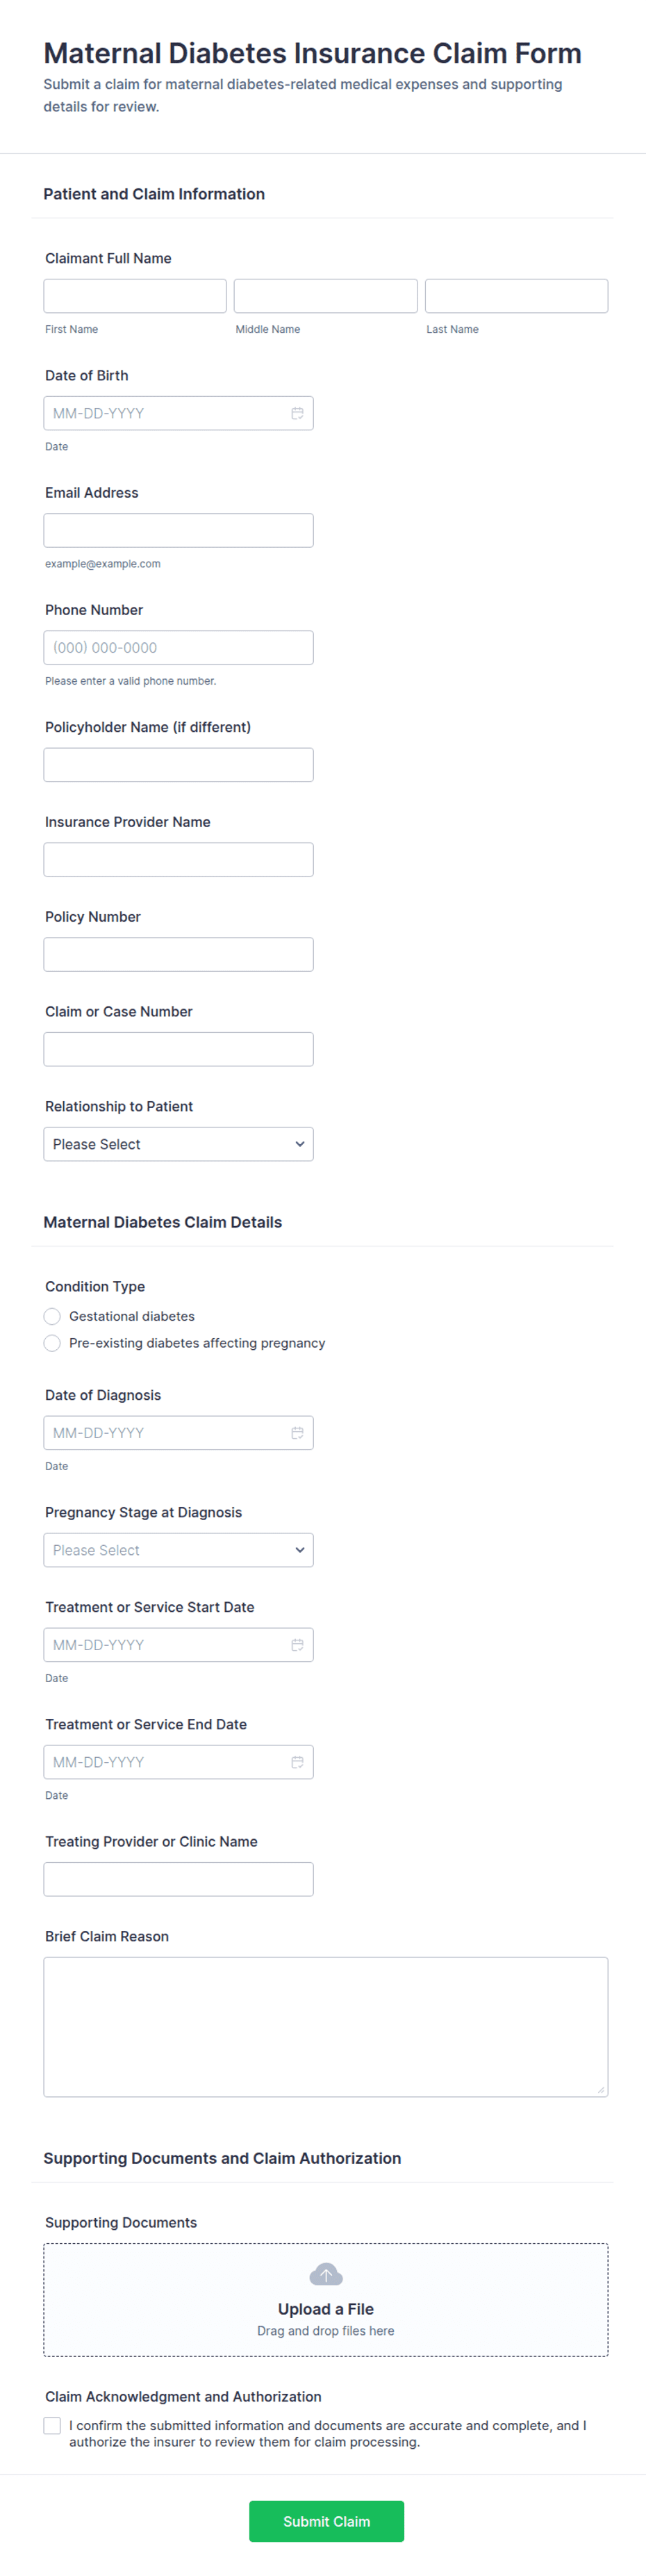This screenshot has width=646, height=2576.
Task: Click the Policy Number field
Action: click(178, 954)
